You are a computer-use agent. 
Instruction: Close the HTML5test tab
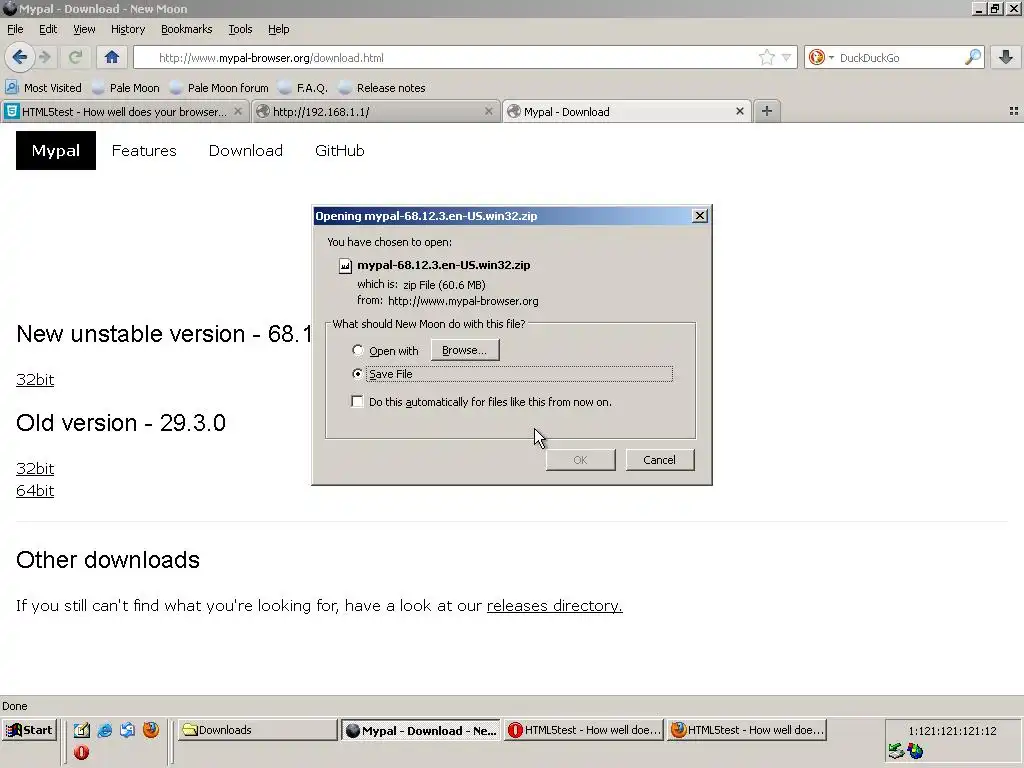point(238,112)
